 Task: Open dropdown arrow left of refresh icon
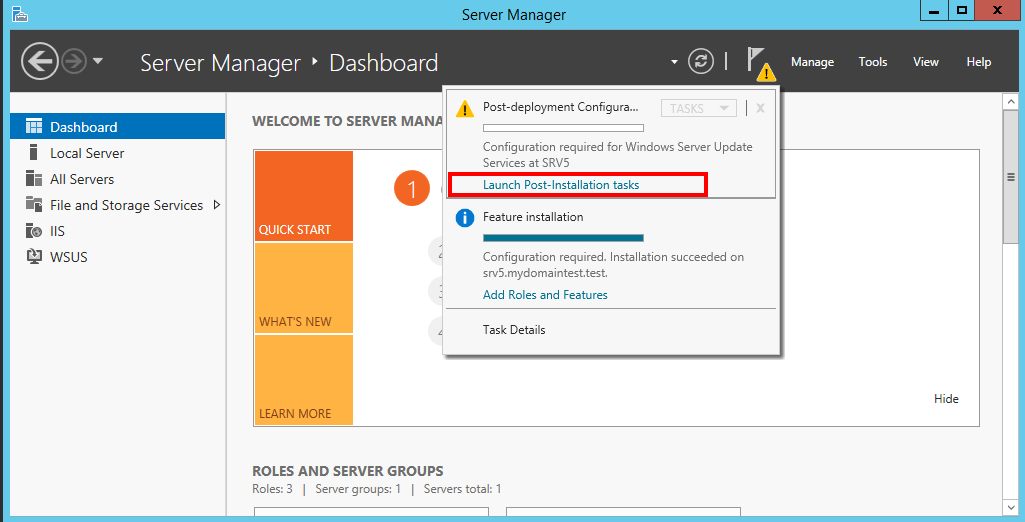(x=674, y=62)
